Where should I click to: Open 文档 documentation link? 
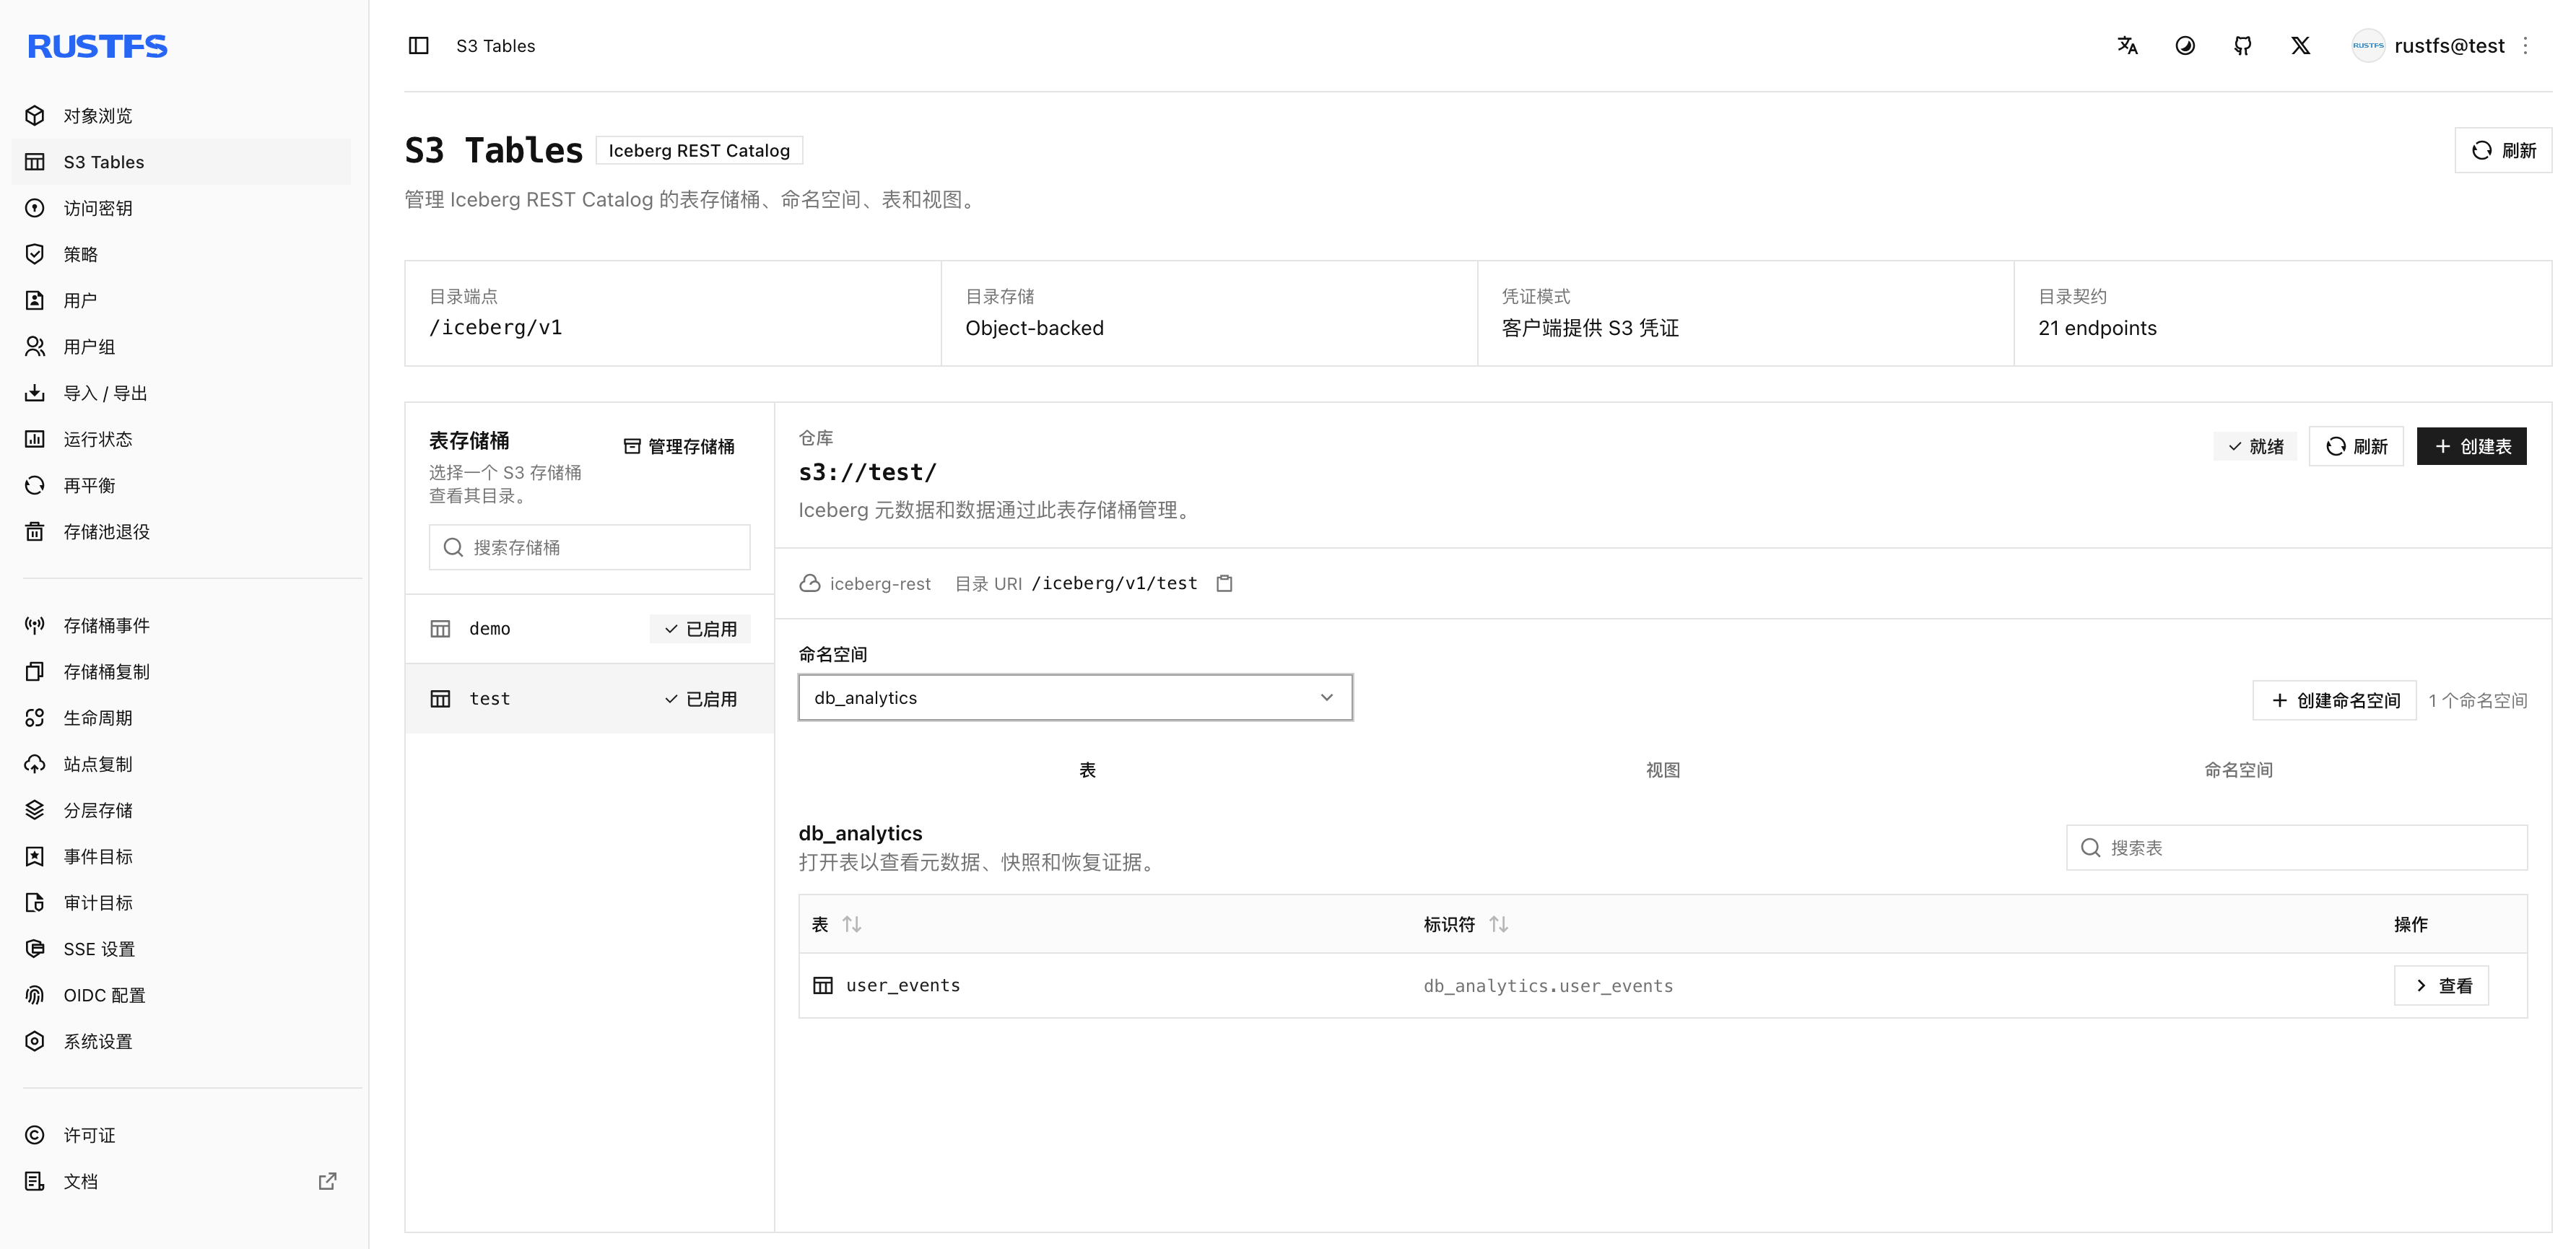[181, 1181]
